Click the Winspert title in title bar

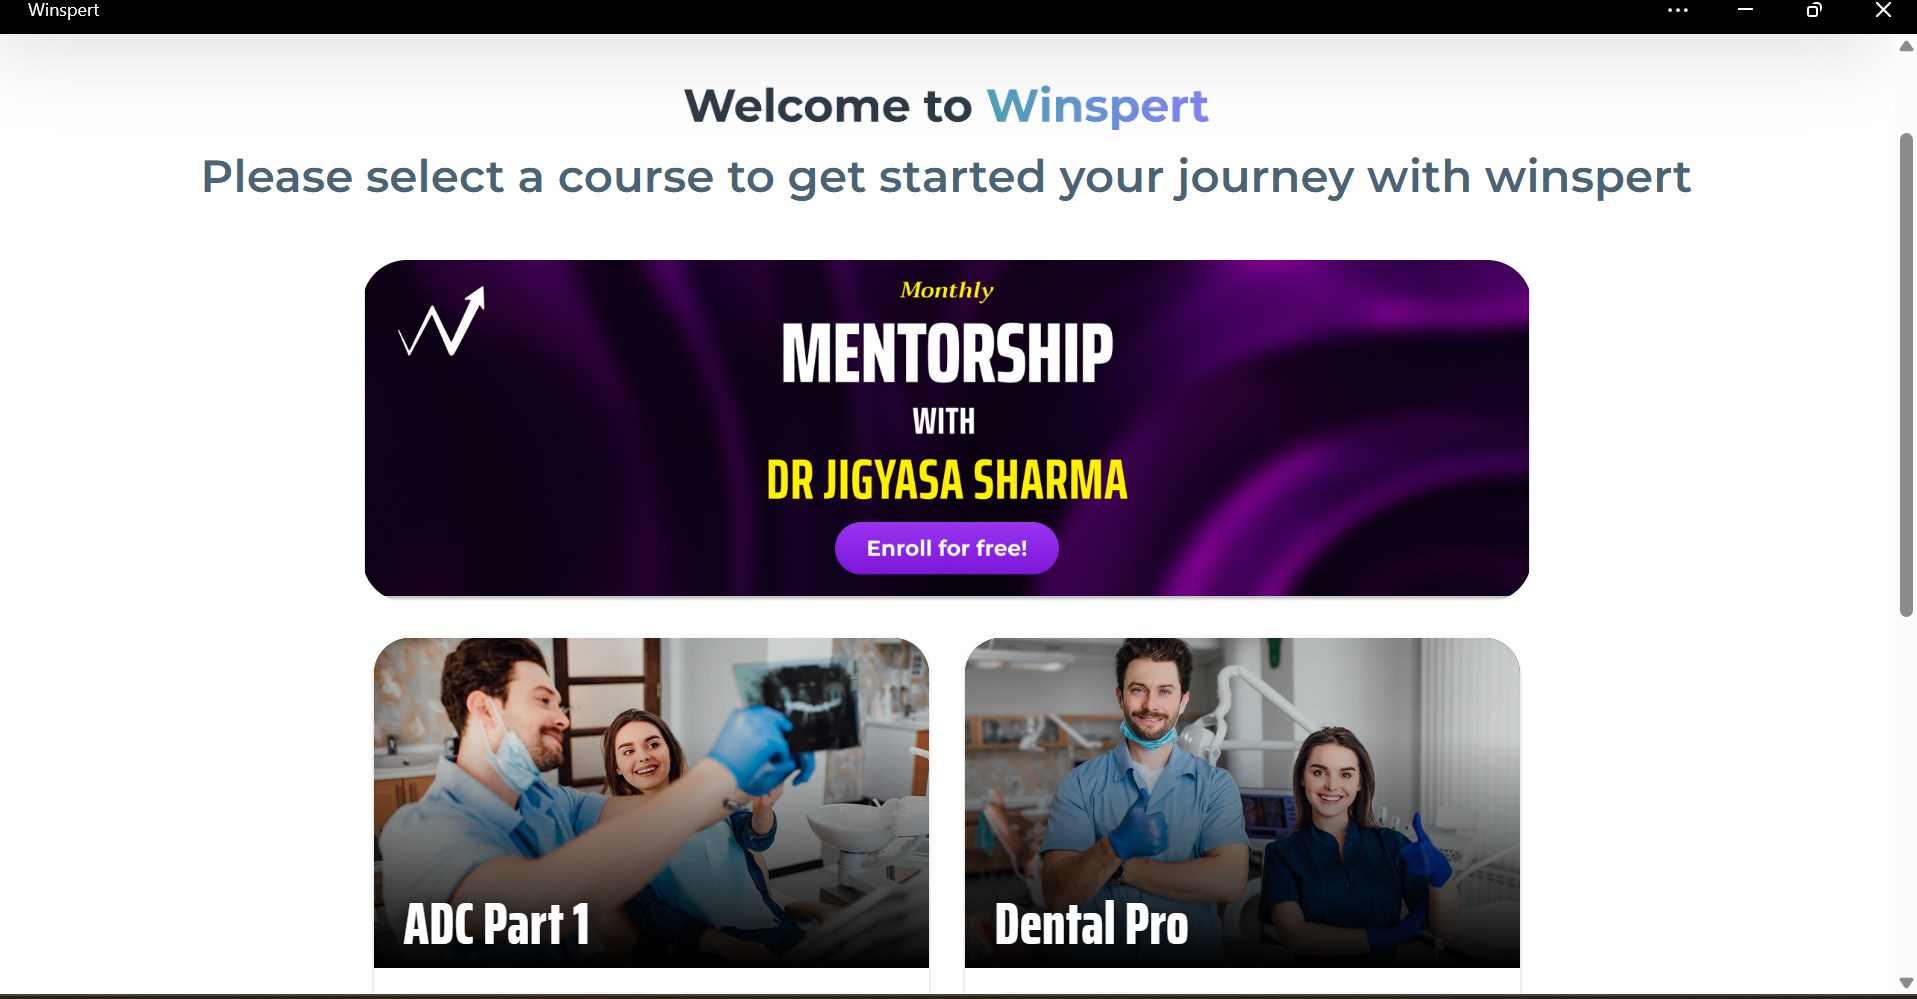pos(64,10)
